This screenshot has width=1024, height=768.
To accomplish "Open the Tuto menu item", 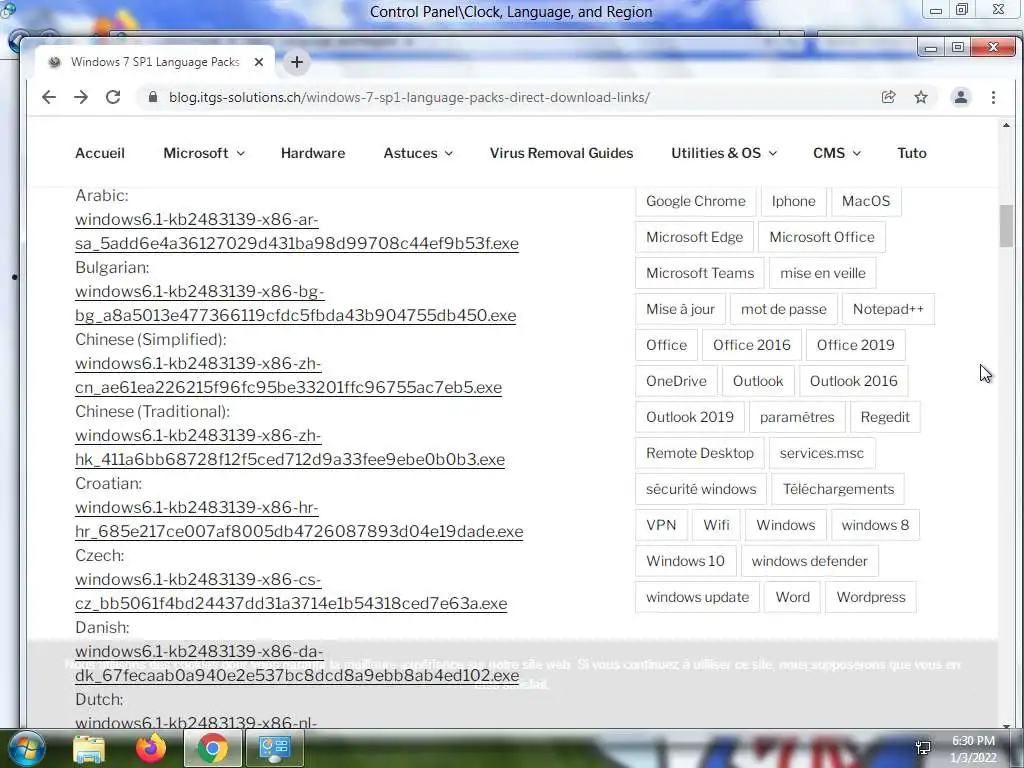I will (x=912, y=153).
